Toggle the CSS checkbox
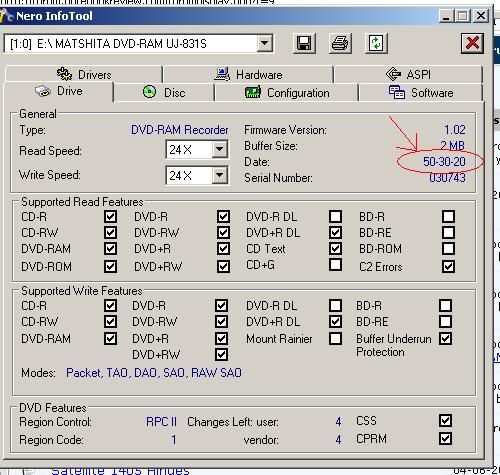 click(446, 421)
